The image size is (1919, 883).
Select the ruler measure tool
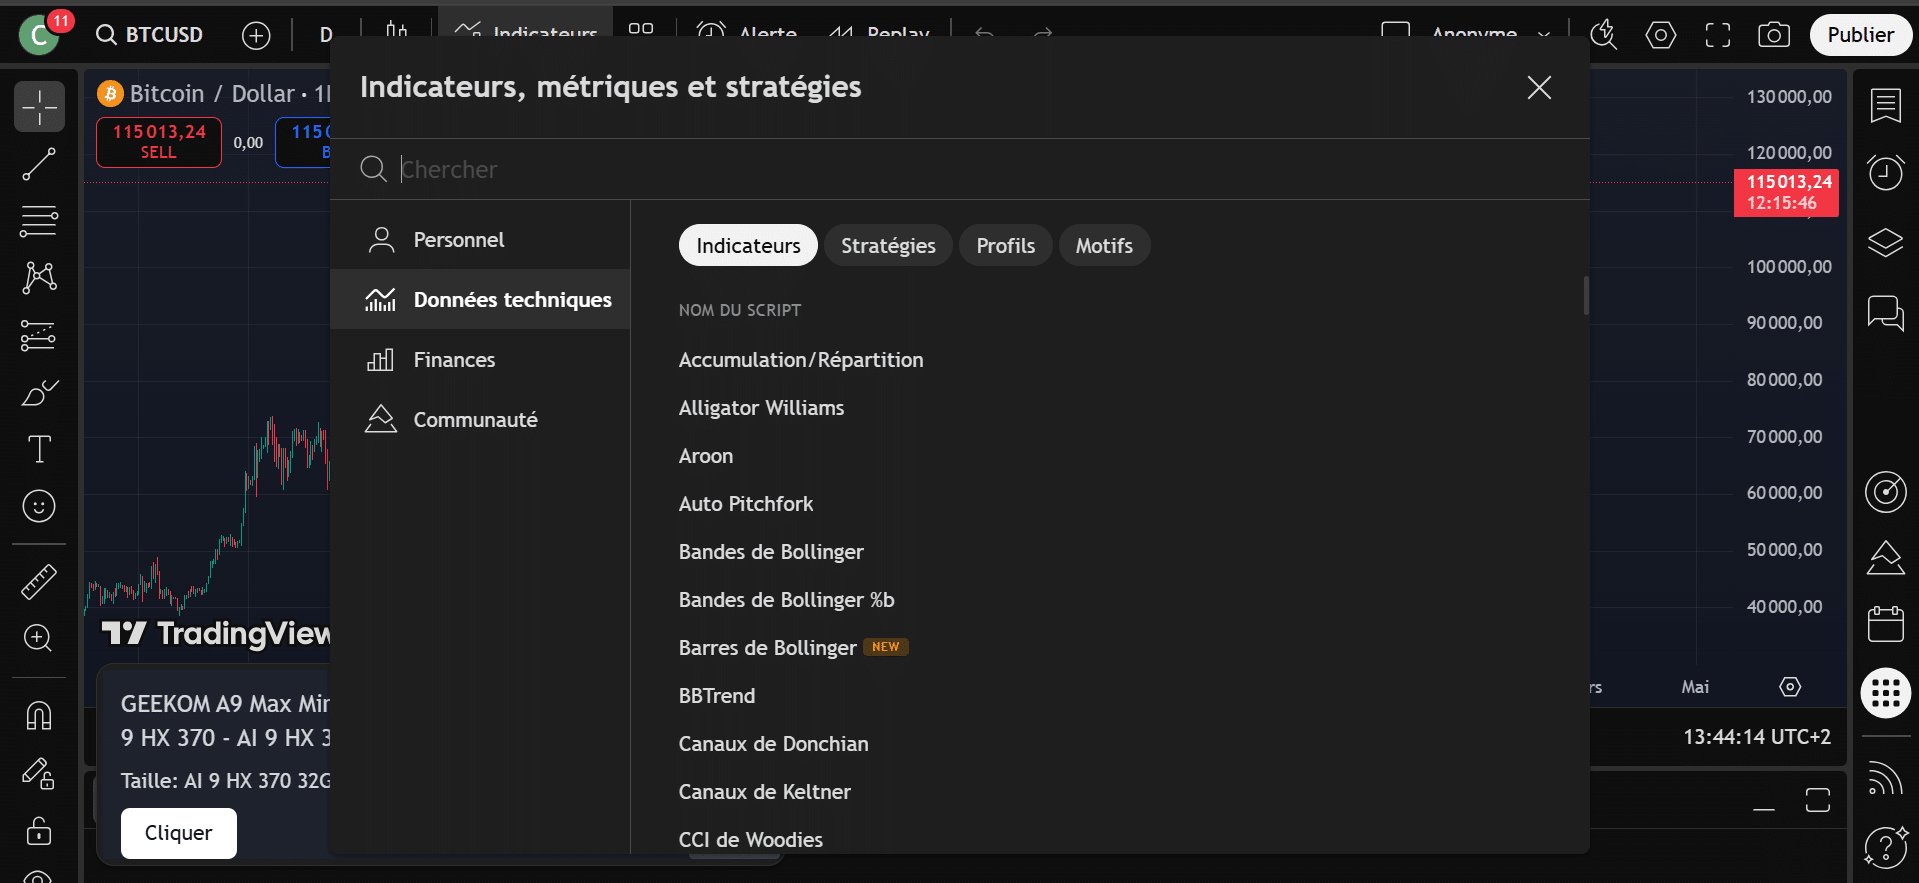[x=39, y=581]
